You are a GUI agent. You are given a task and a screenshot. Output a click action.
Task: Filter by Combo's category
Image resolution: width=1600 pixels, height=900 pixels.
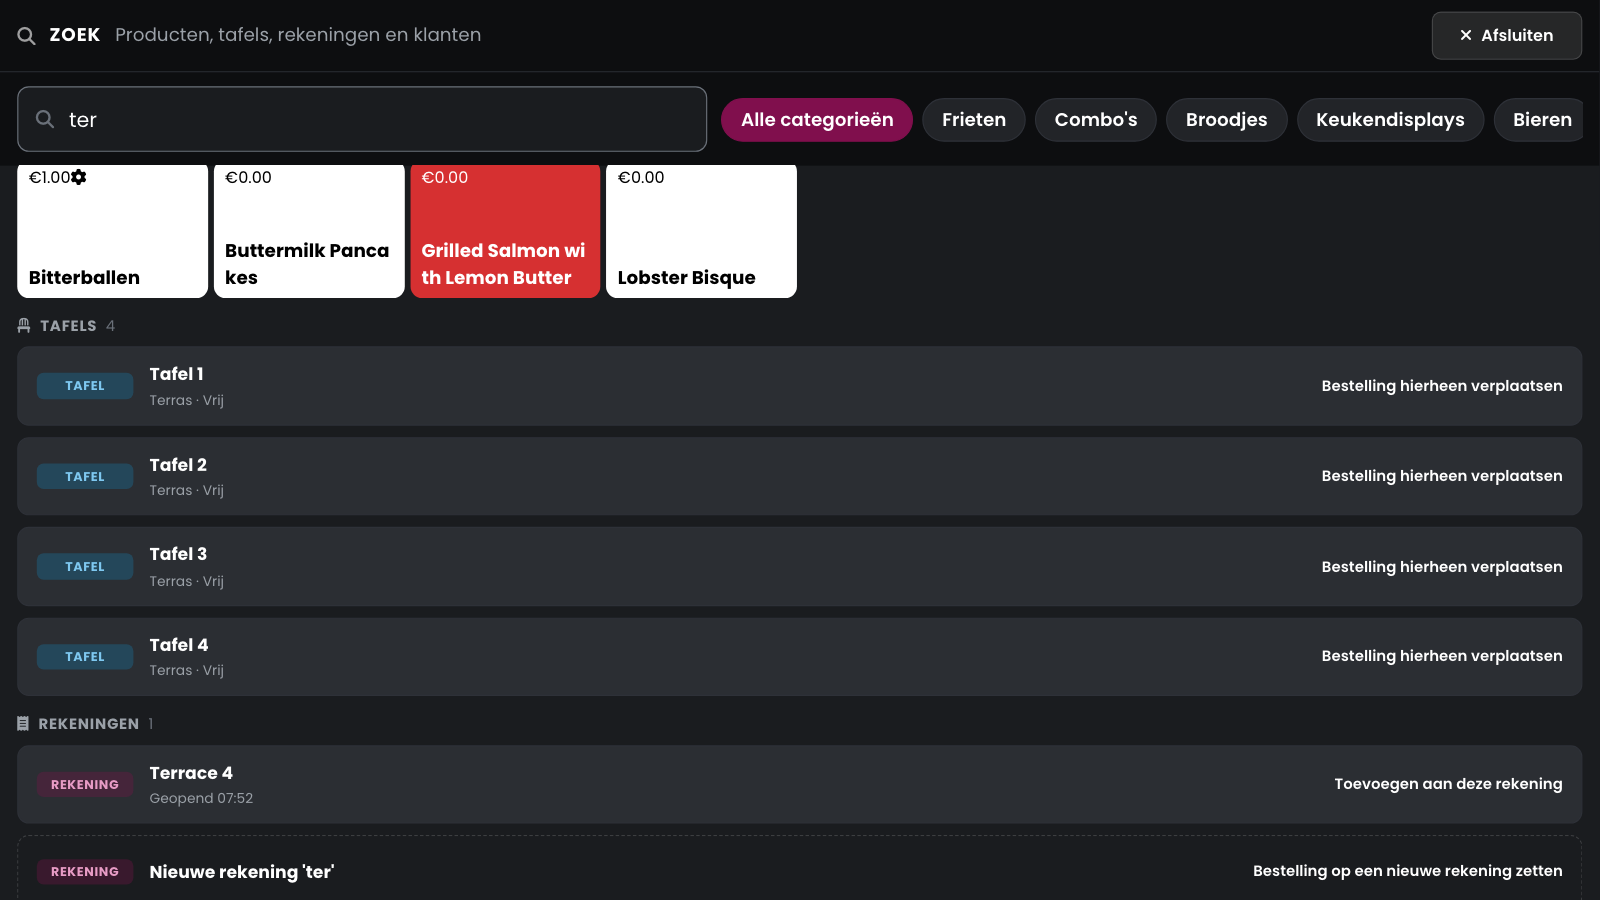[1096, 120]
